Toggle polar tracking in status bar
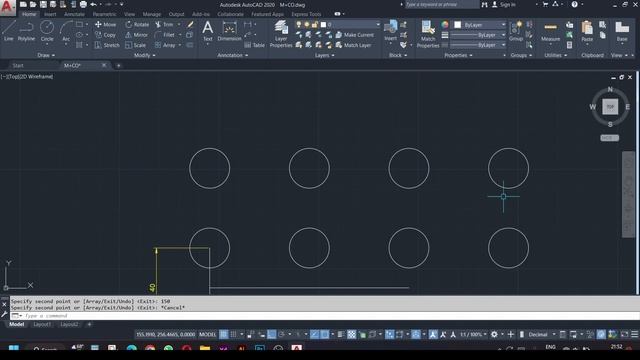The width and height of the screenshot is (640, 360). coord(282,335)
